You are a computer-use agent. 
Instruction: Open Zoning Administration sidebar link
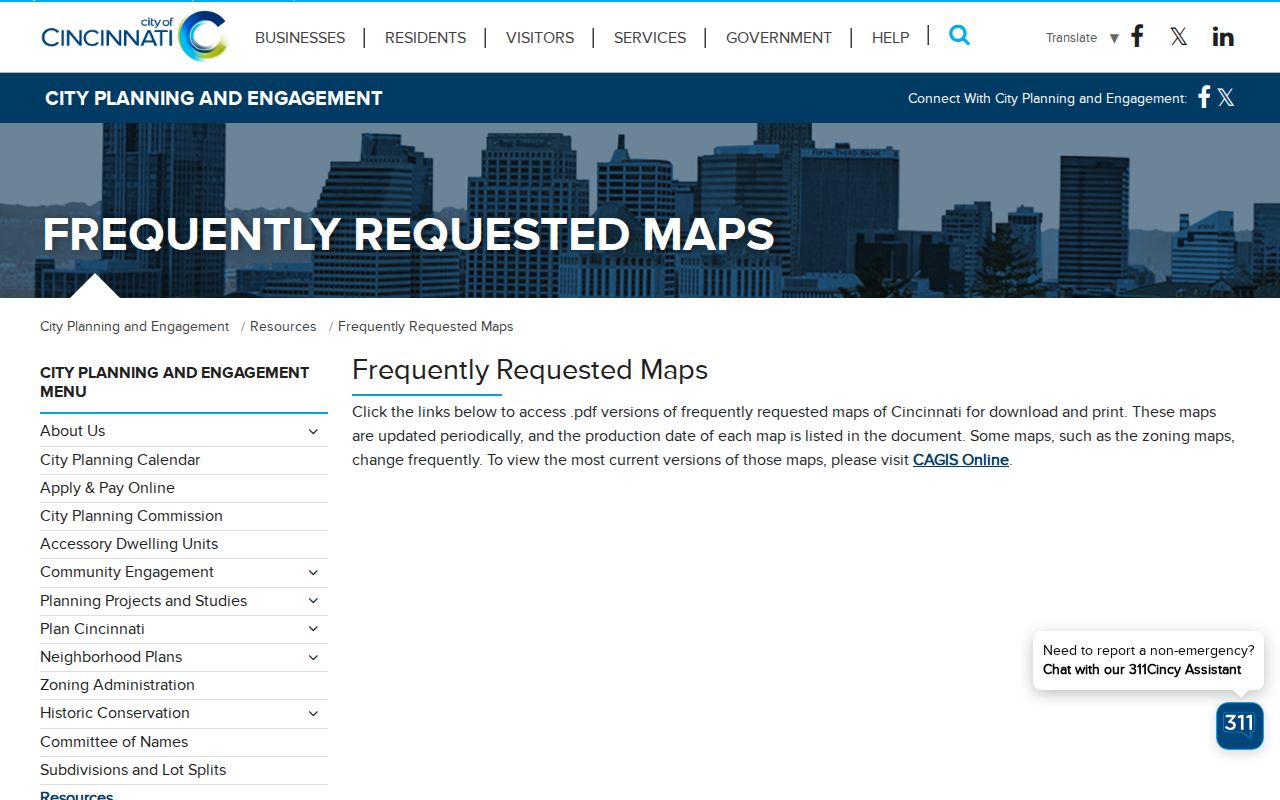click(117, 685)
